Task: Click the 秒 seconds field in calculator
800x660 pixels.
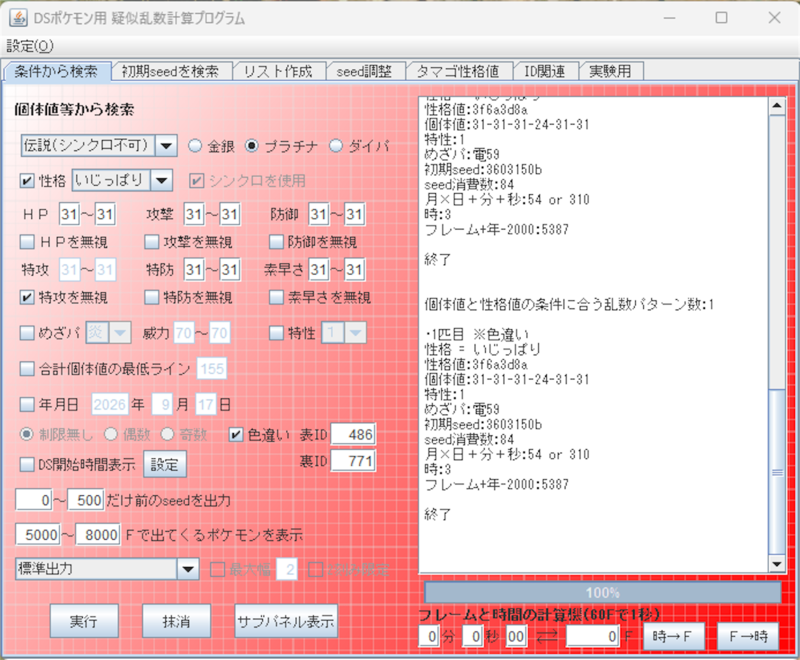Action: [x=473, y=637]
